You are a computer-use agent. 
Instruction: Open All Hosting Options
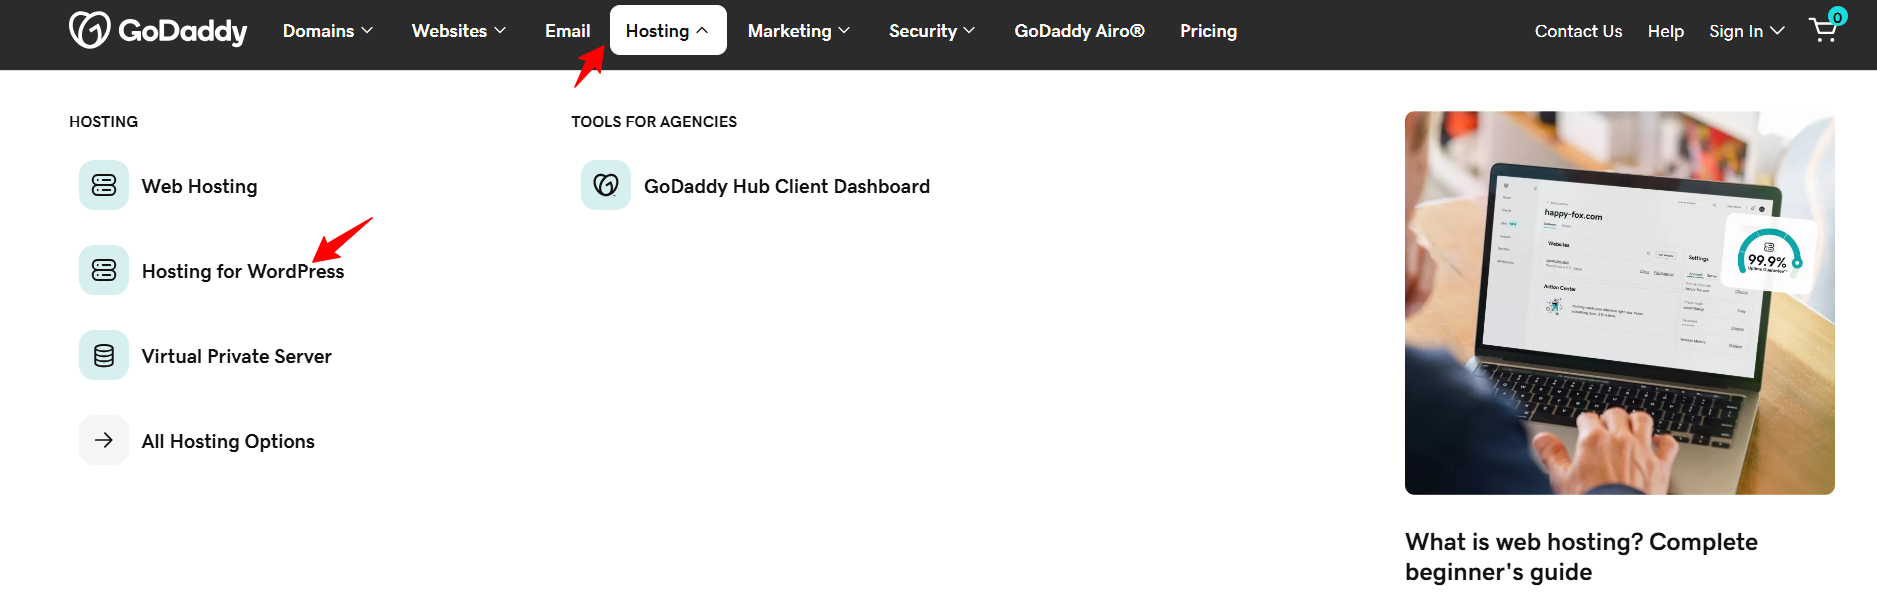point(228,441)
